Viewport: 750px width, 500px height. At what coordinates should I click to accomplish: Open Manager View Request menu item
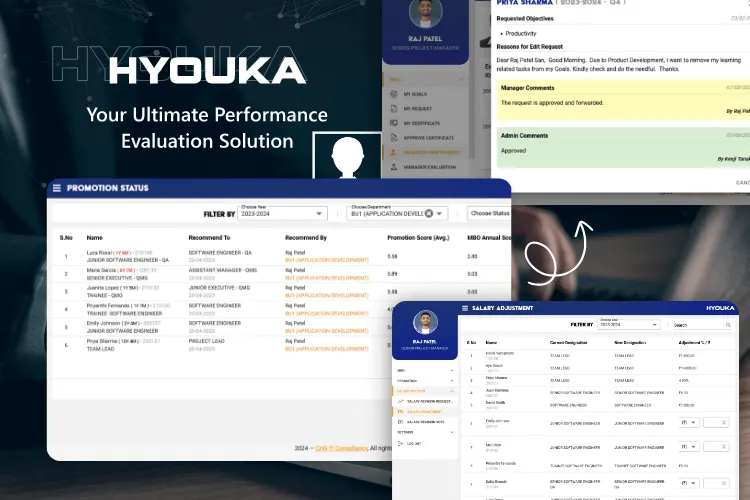(x=431, y=153)
